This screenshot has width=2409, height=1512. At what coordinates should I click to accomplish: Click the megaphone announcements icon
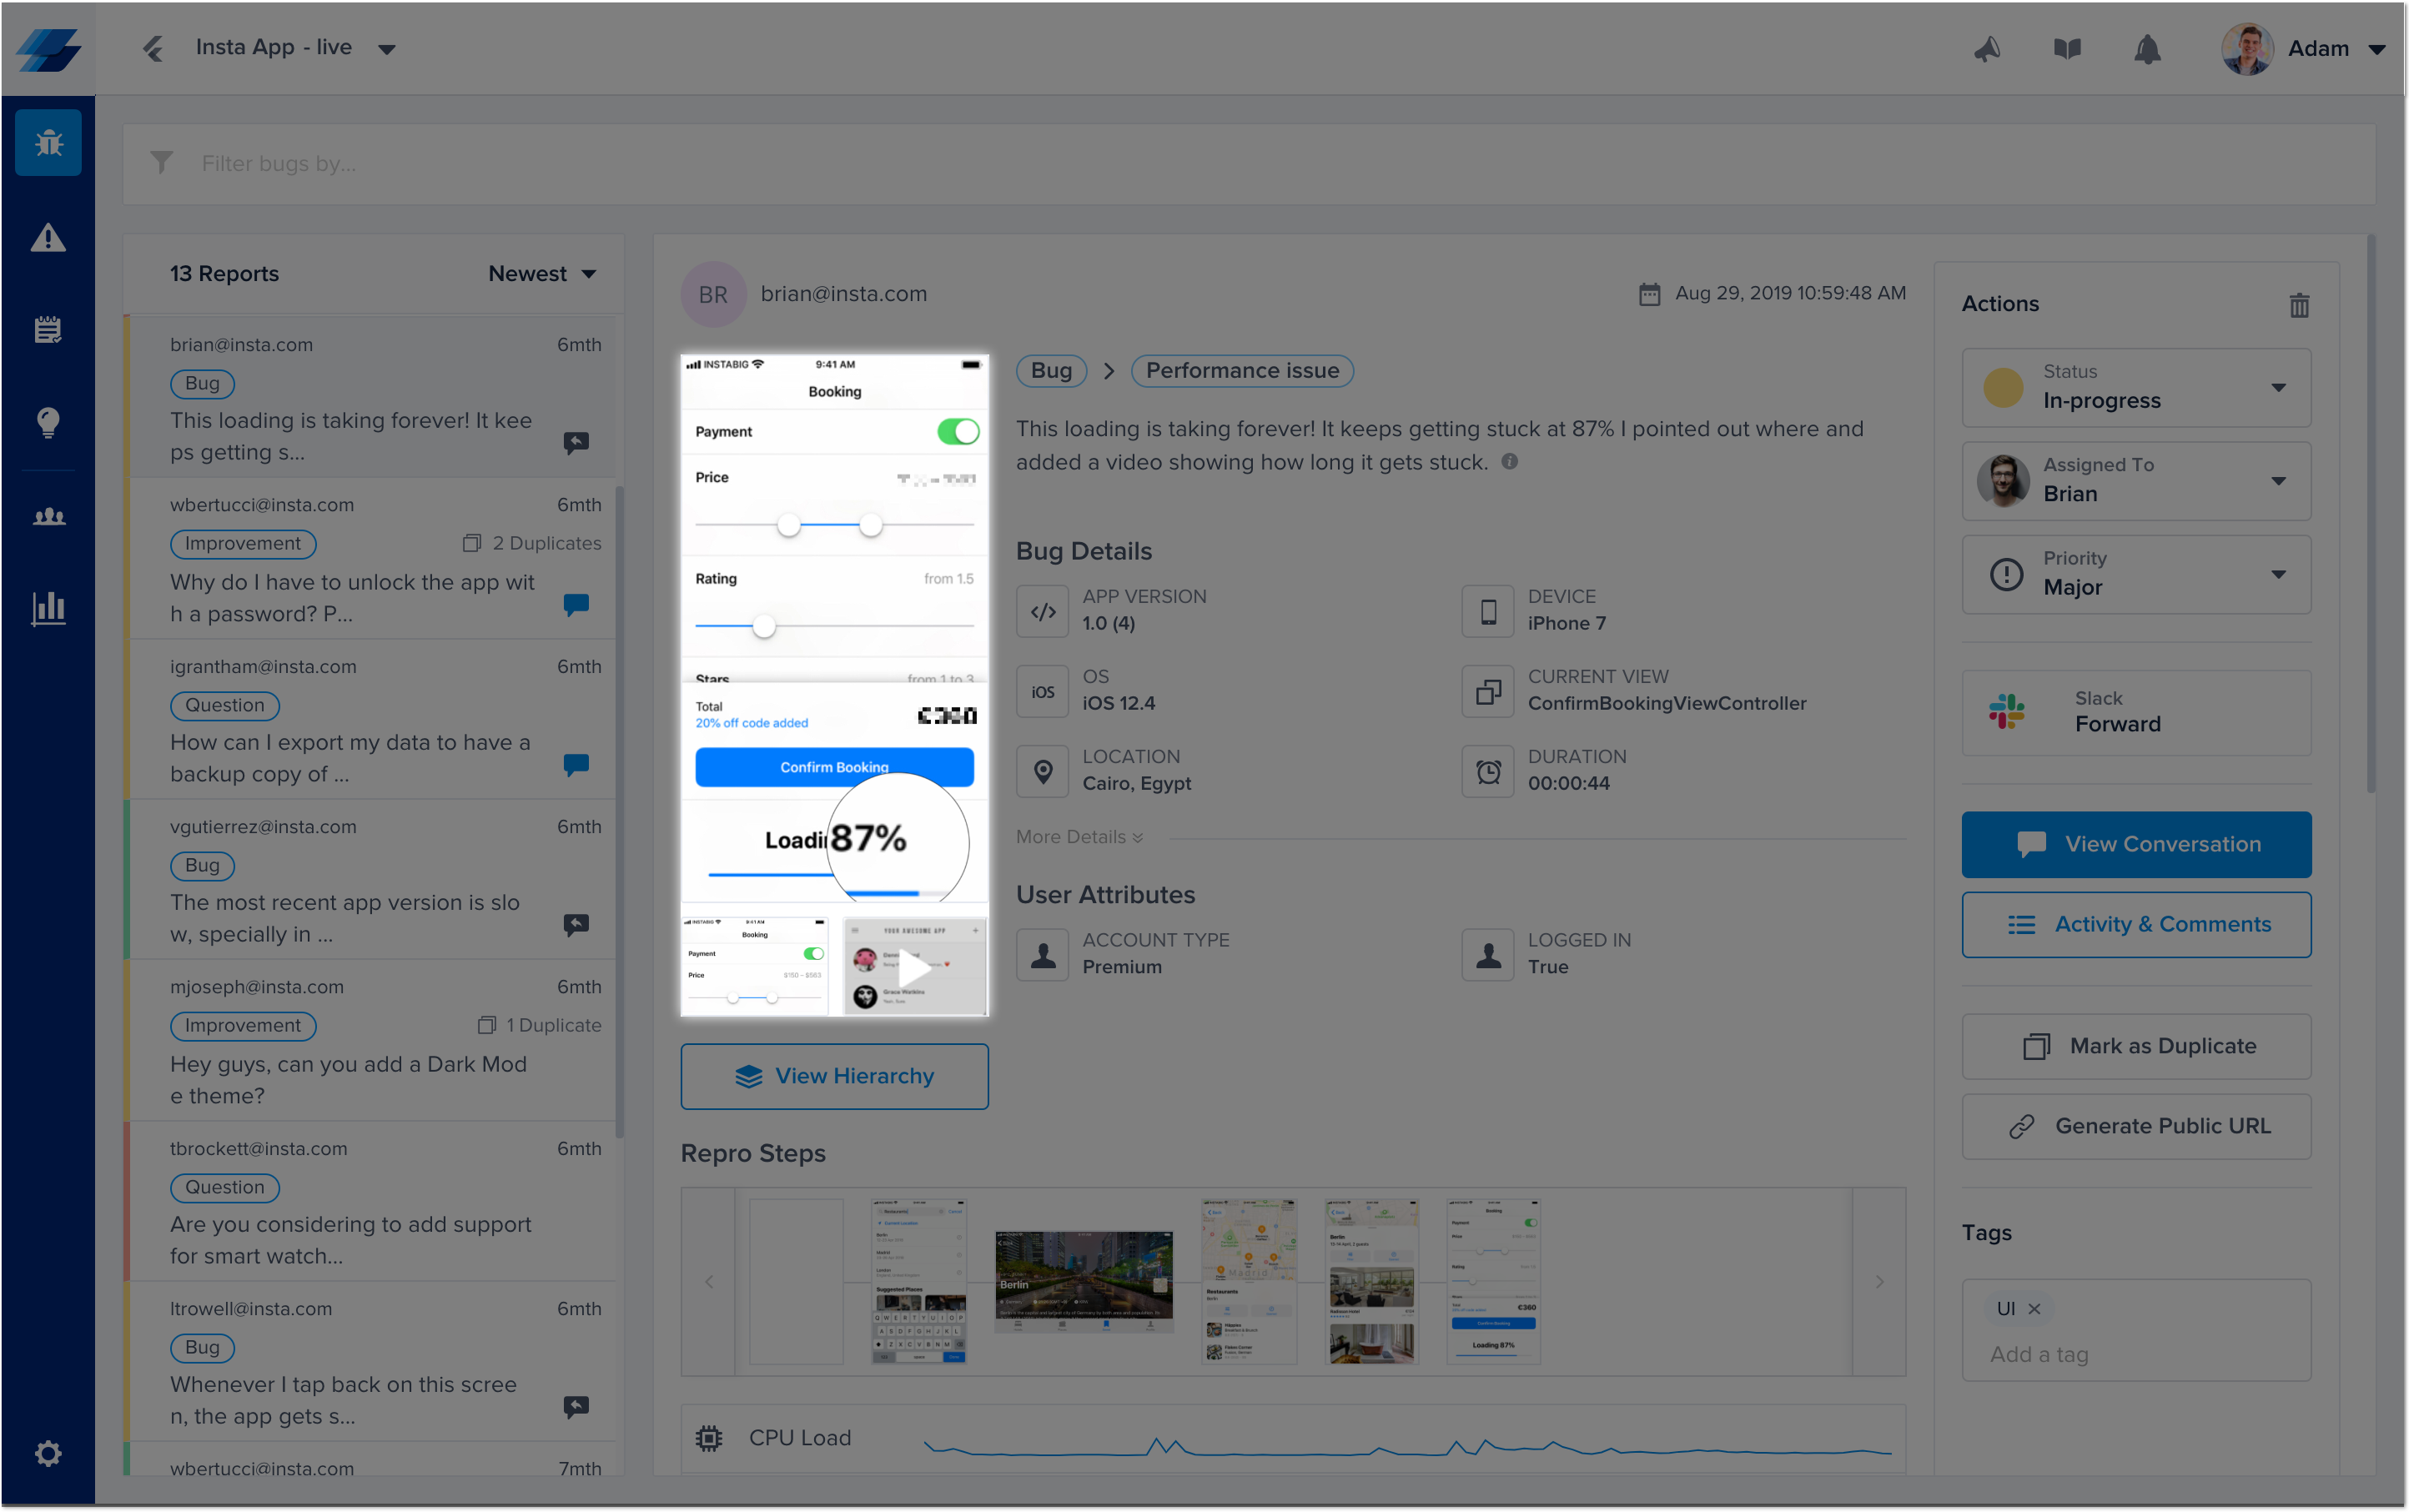[1987, 49]
